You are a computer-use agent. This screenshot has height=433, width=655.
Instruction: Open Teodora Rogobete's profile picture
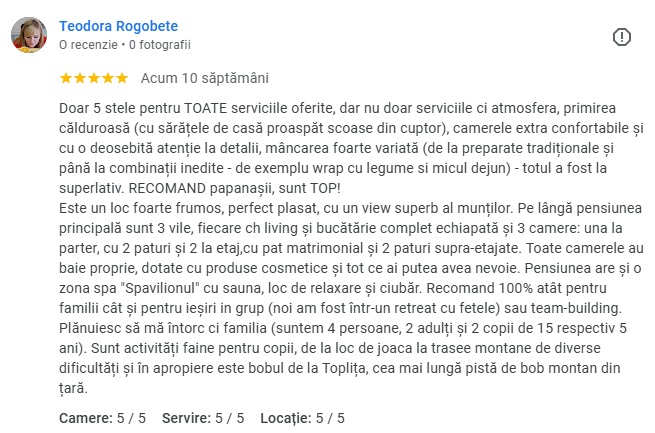(29, 35)
